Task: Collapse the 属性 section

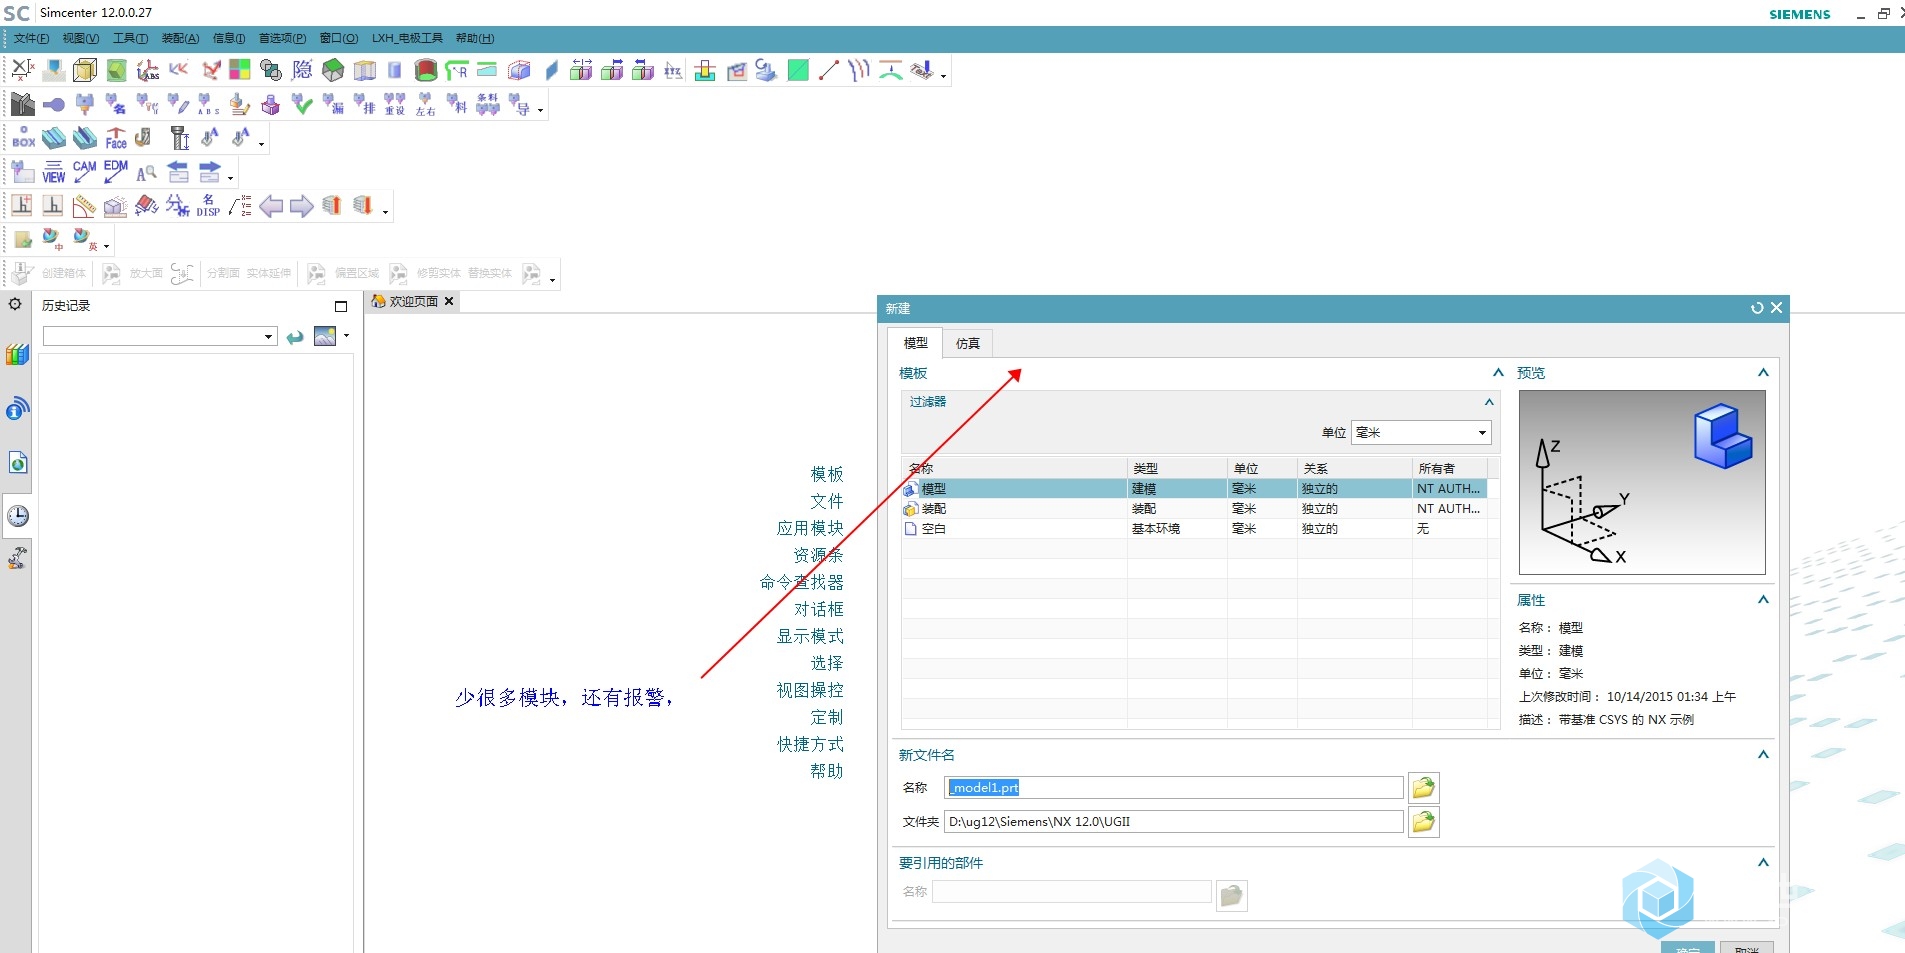Action: point(1763,599)
